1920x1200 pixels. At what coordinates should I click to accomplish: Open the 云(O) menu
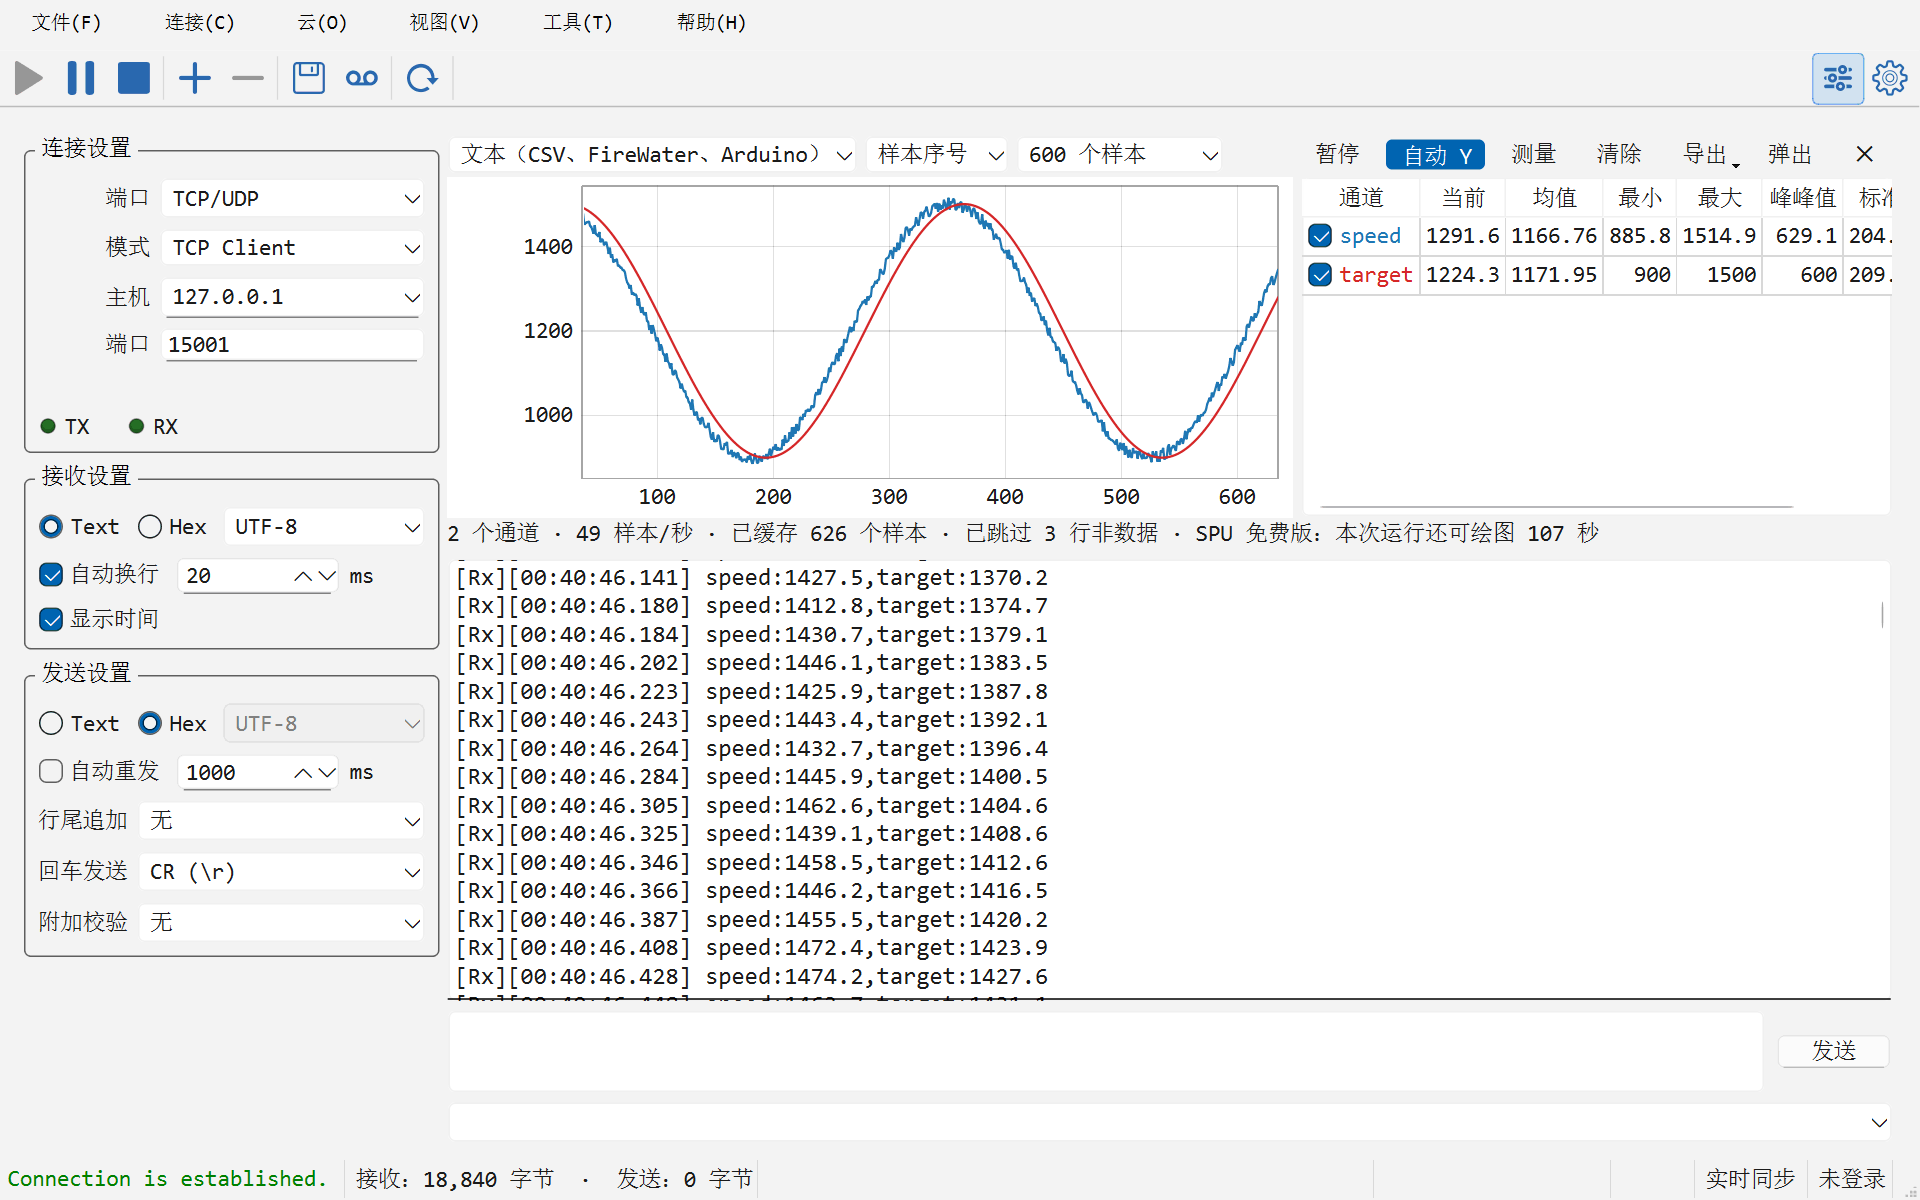point(322,22)
